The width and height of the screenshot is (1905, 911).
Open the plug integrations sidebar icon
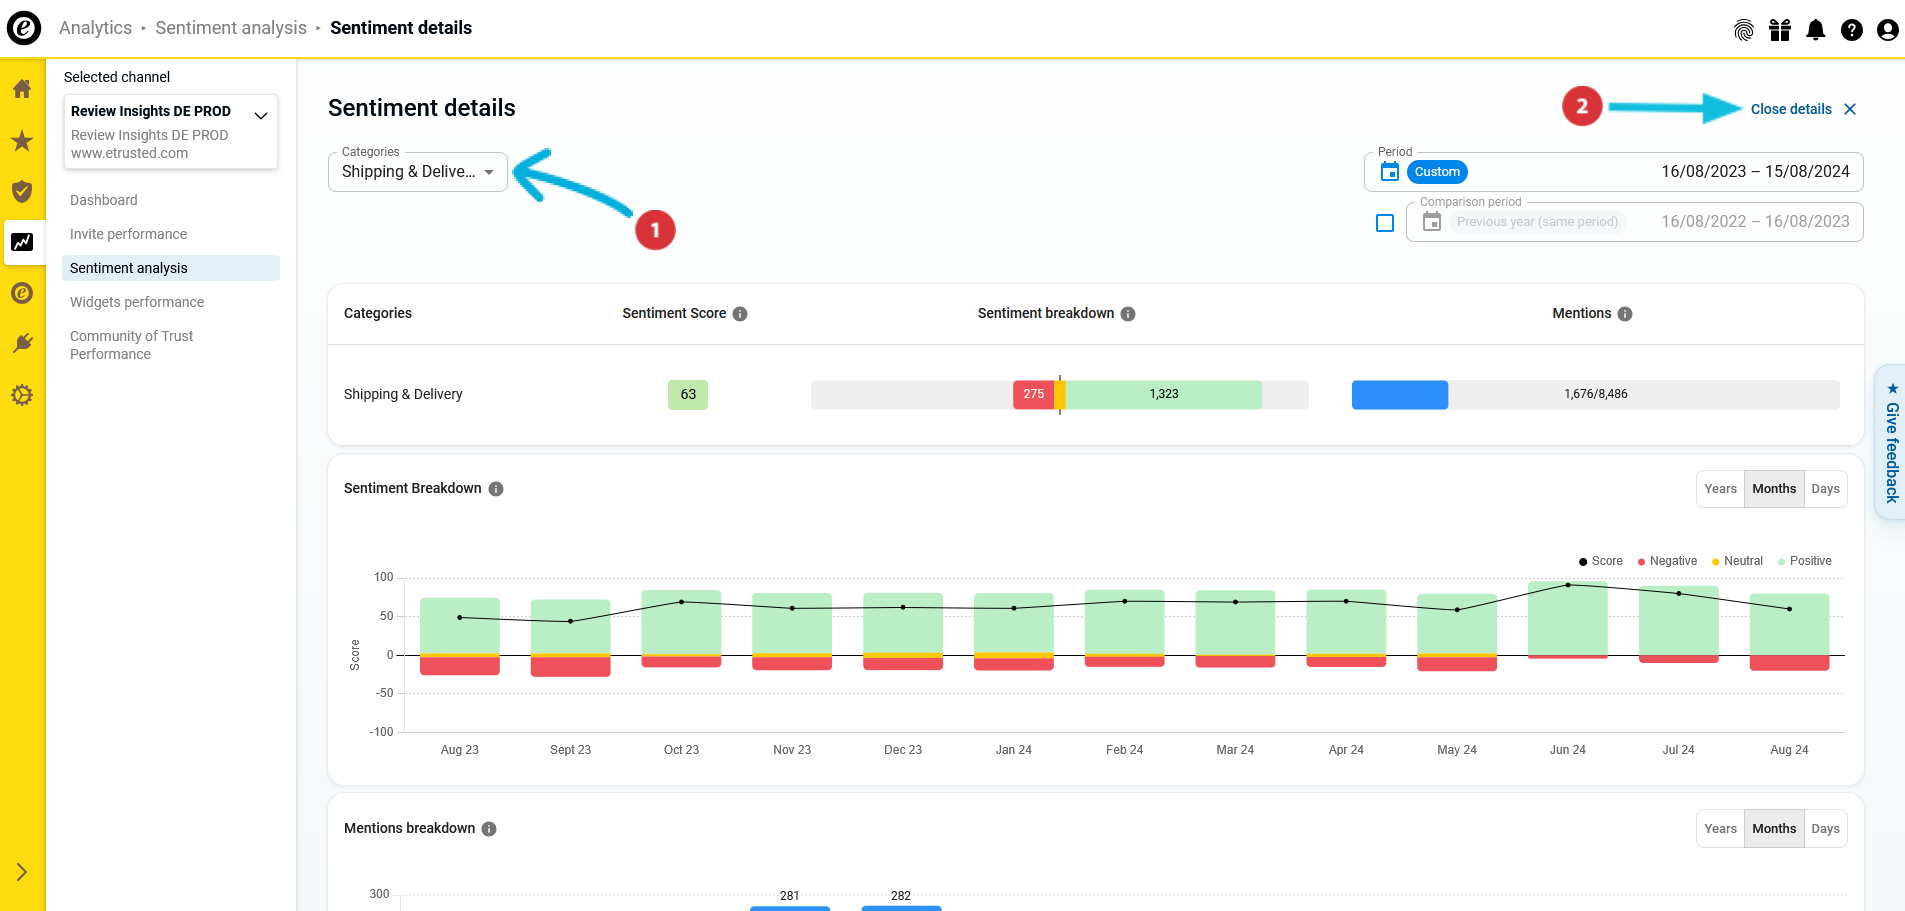point(22,344)
